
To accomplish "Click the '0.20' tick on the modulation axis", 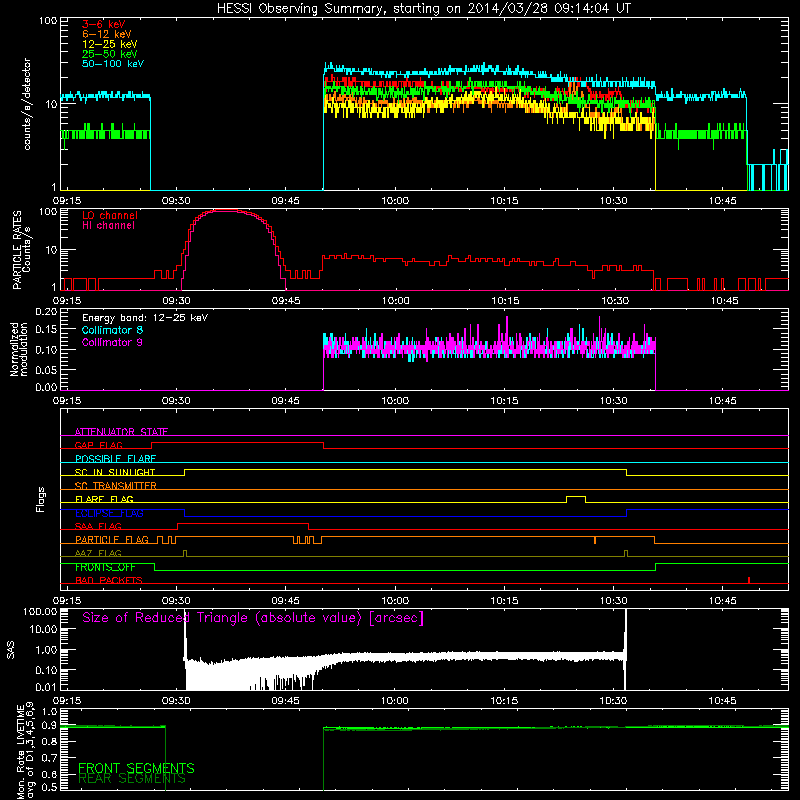I will click(x=46, y=312).
